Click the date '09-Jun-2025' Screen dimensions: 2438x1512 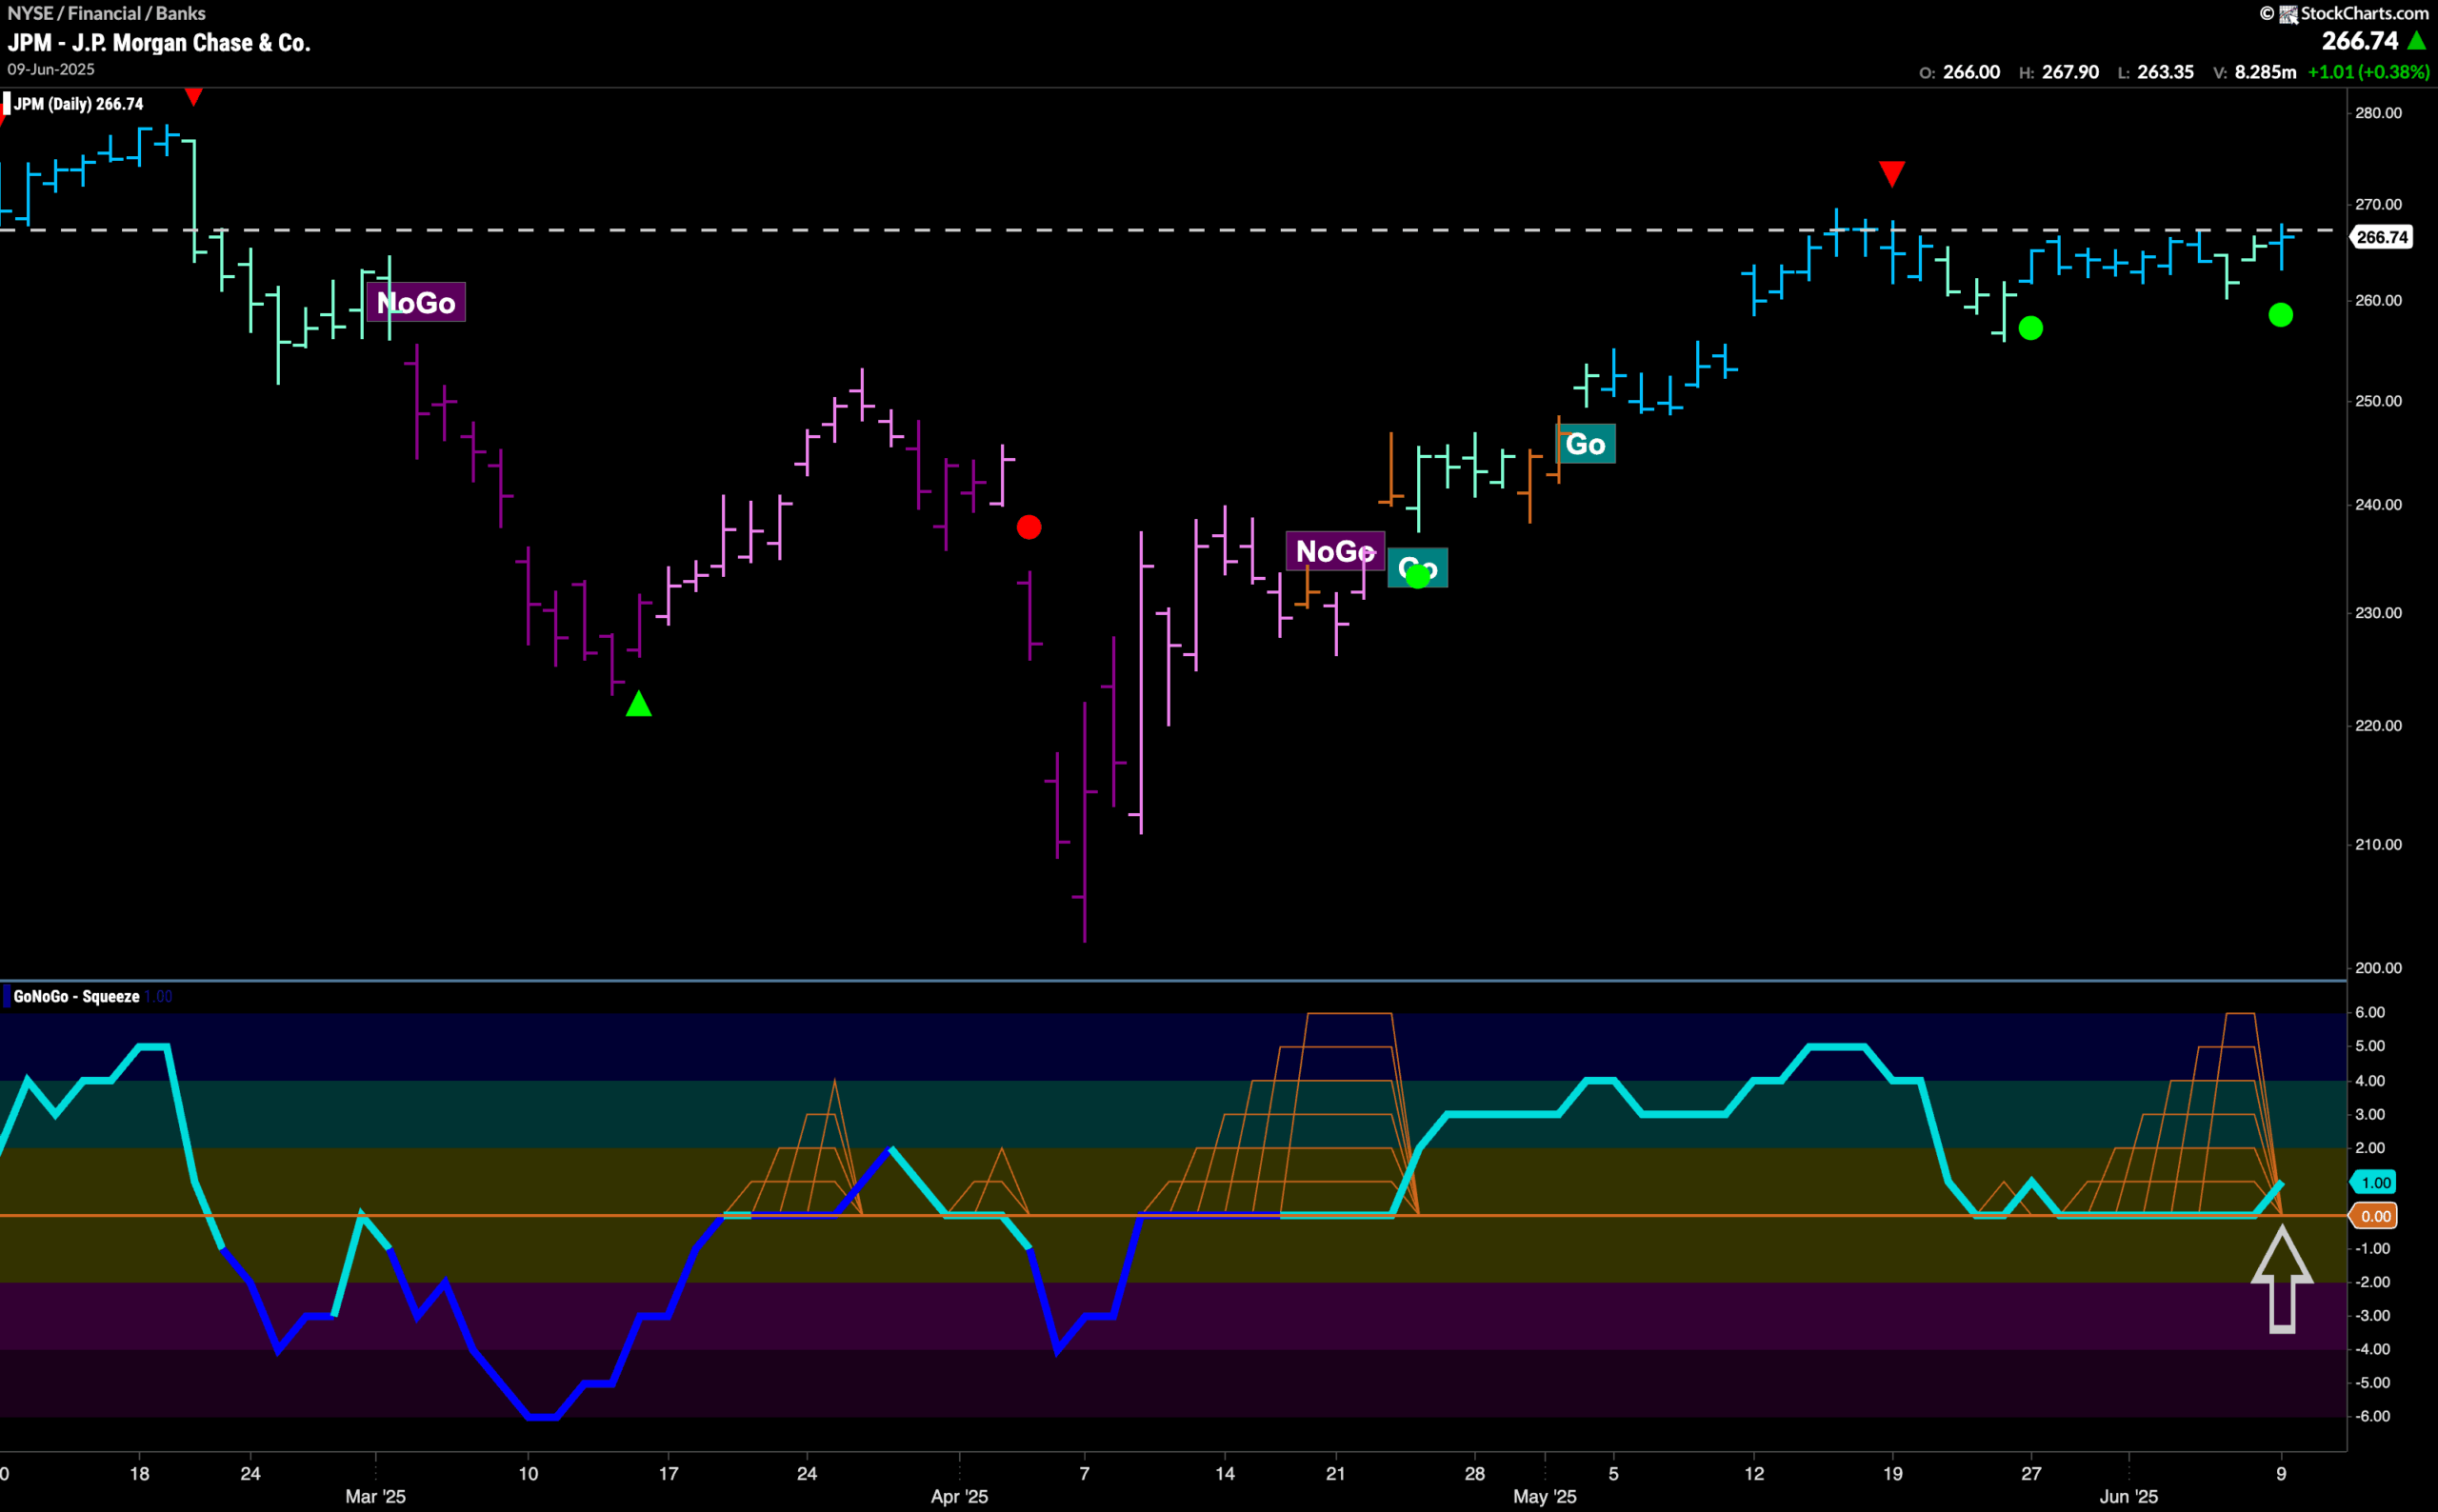pos(51,69)
